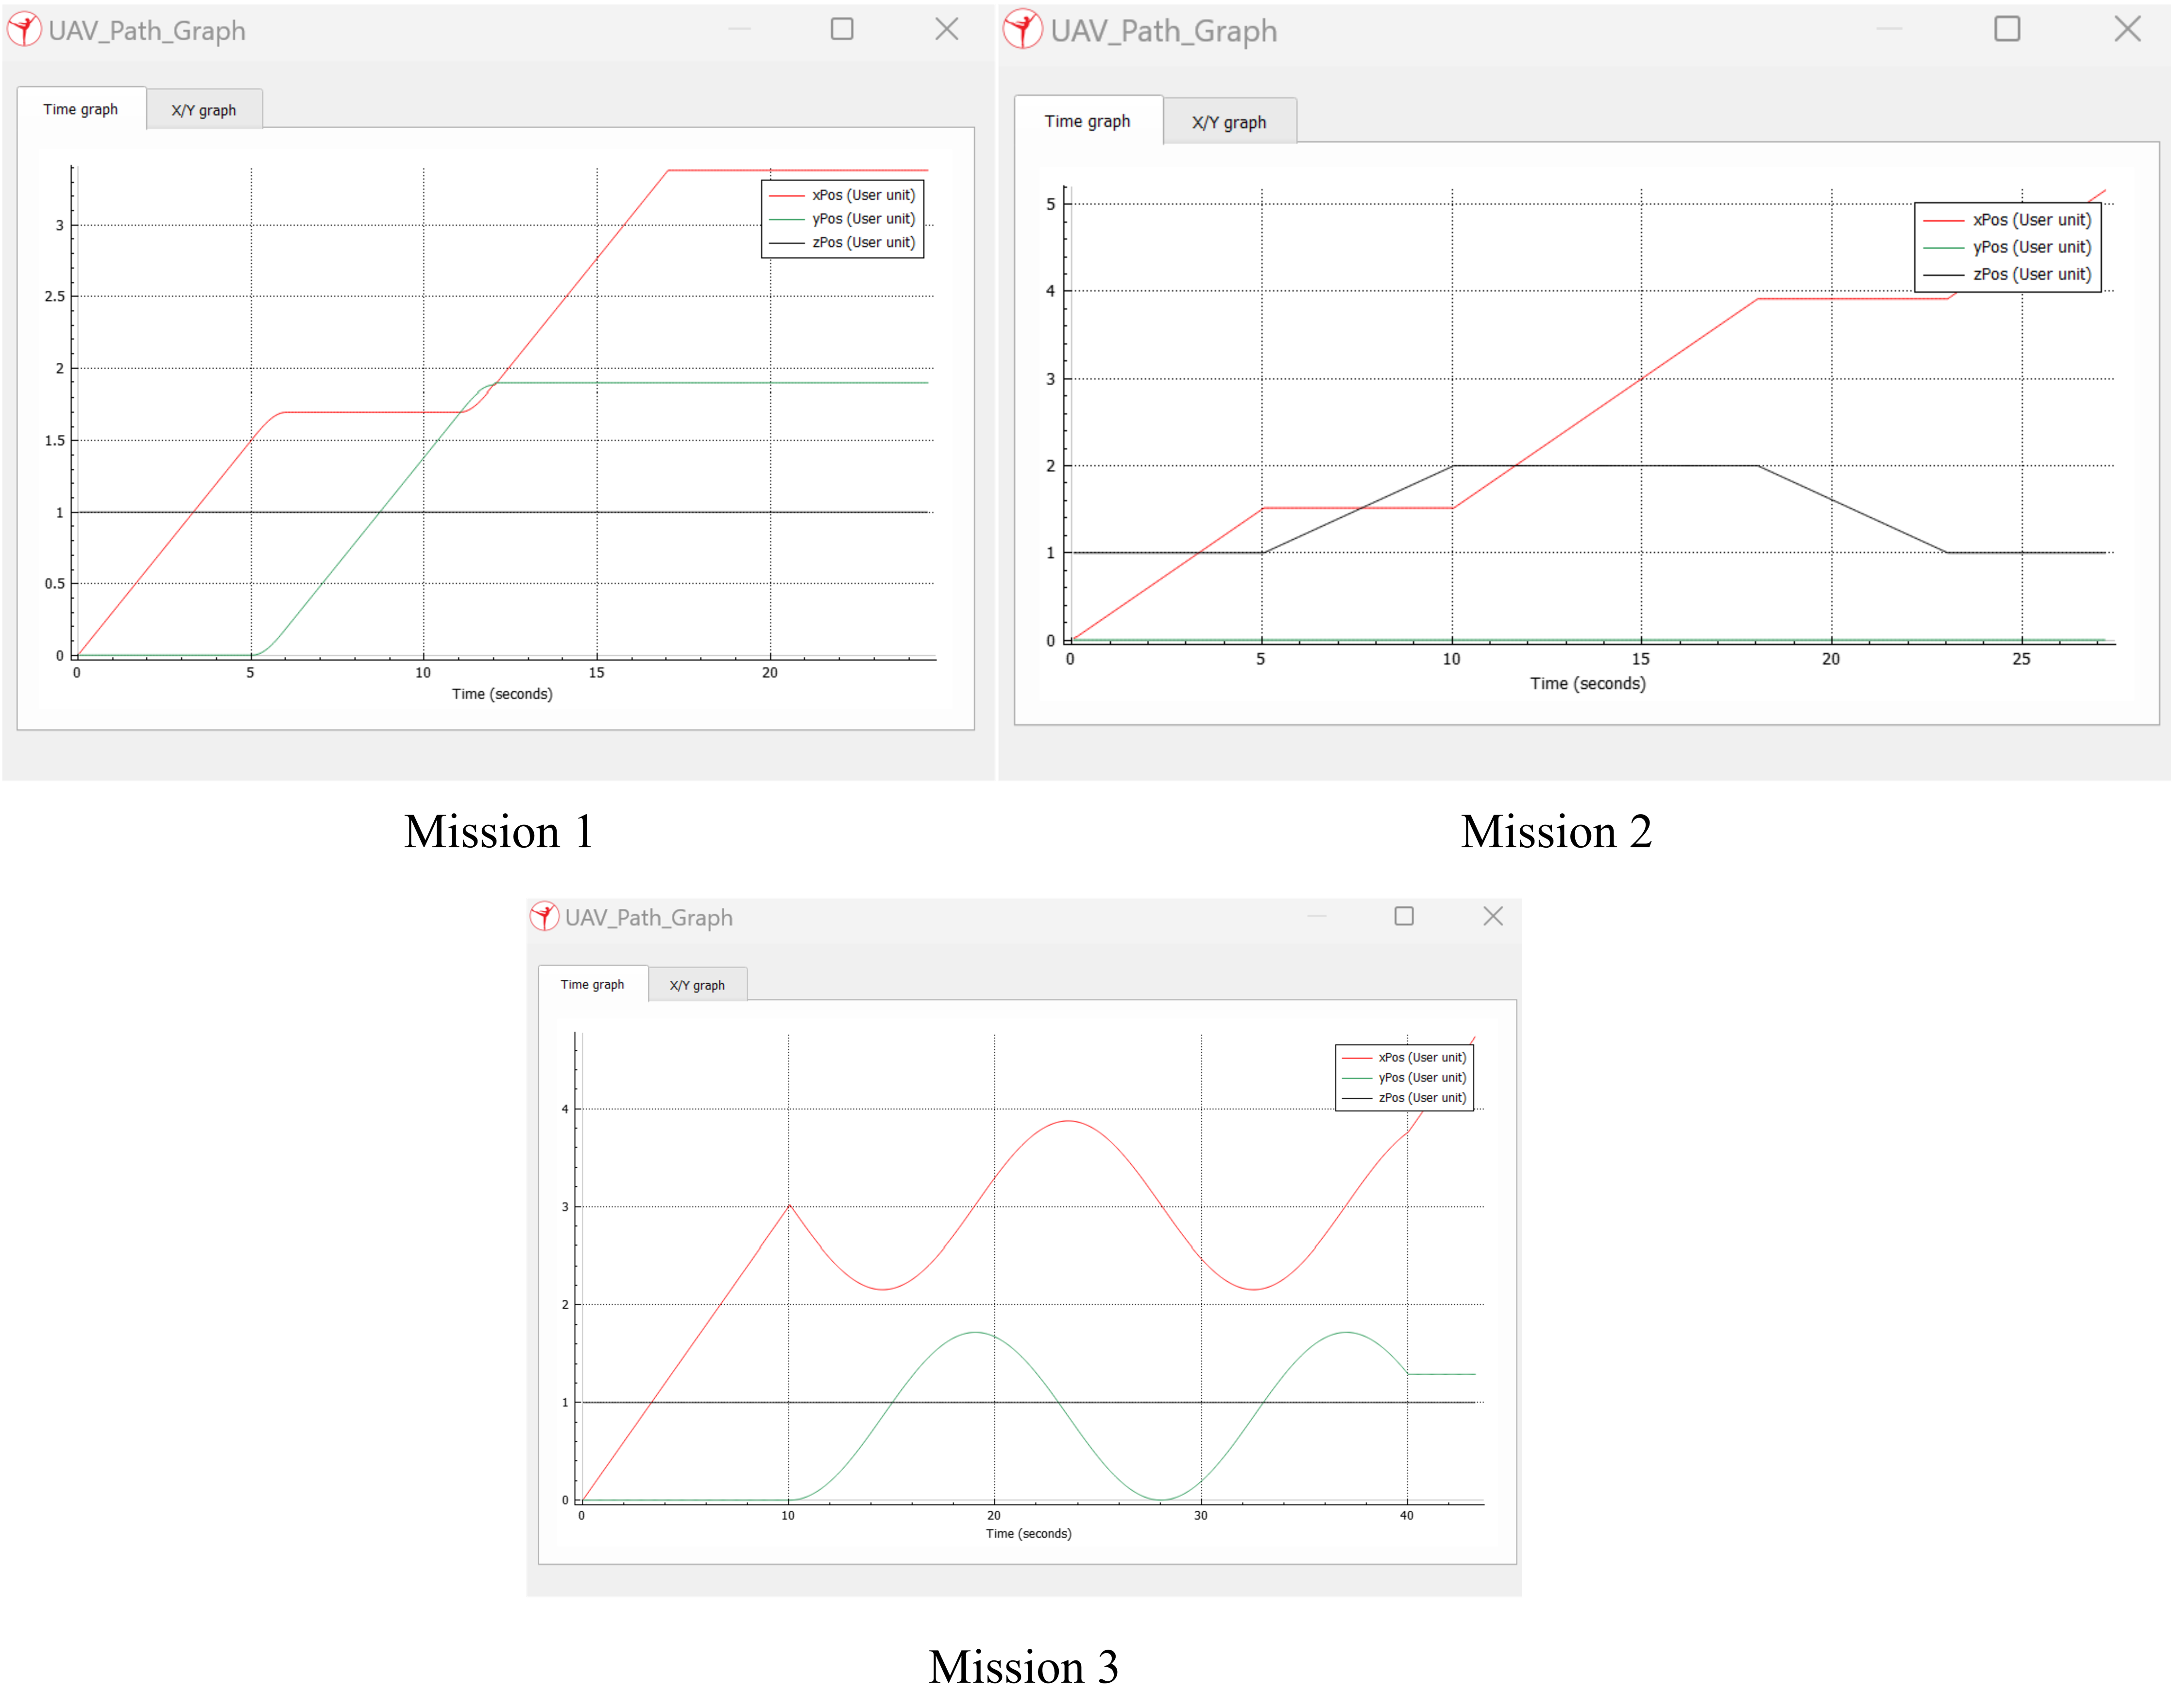Close the bottom UAV_Path_Graph window
Image resolution: width=2178 pixels, height=1708 pixels.
1493,916
